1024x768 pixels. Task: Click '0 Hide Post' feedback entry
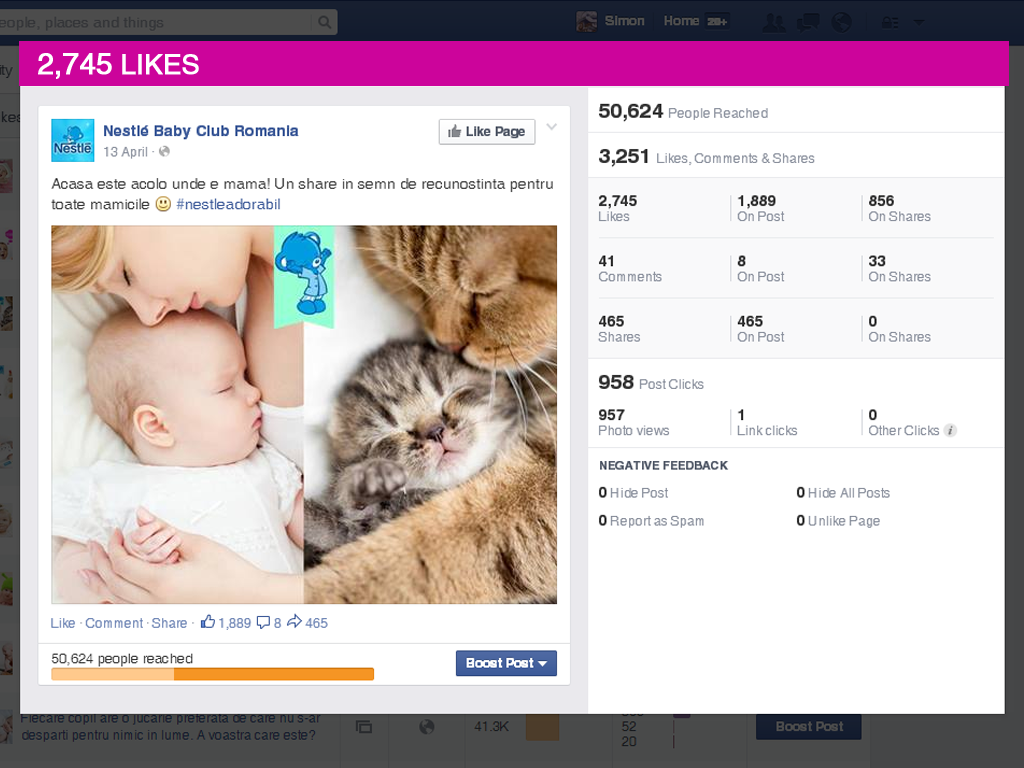pos(633,492)
